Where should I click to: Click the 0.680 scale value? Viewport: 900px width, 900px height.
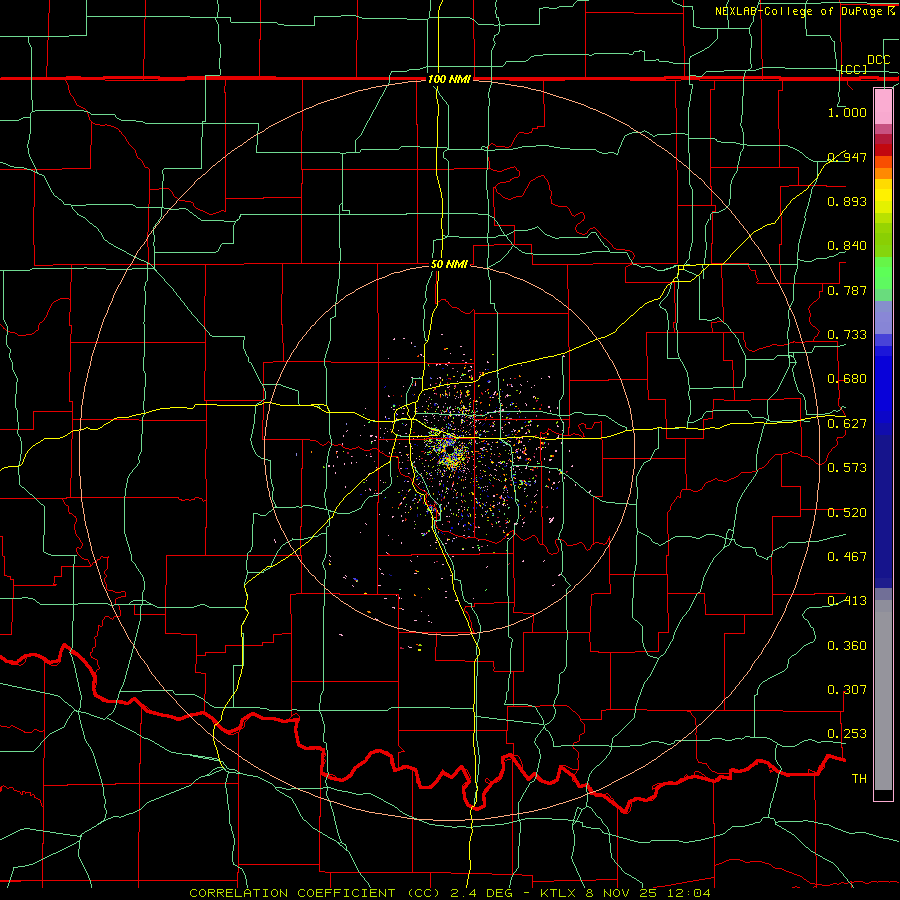click(847, 379)
